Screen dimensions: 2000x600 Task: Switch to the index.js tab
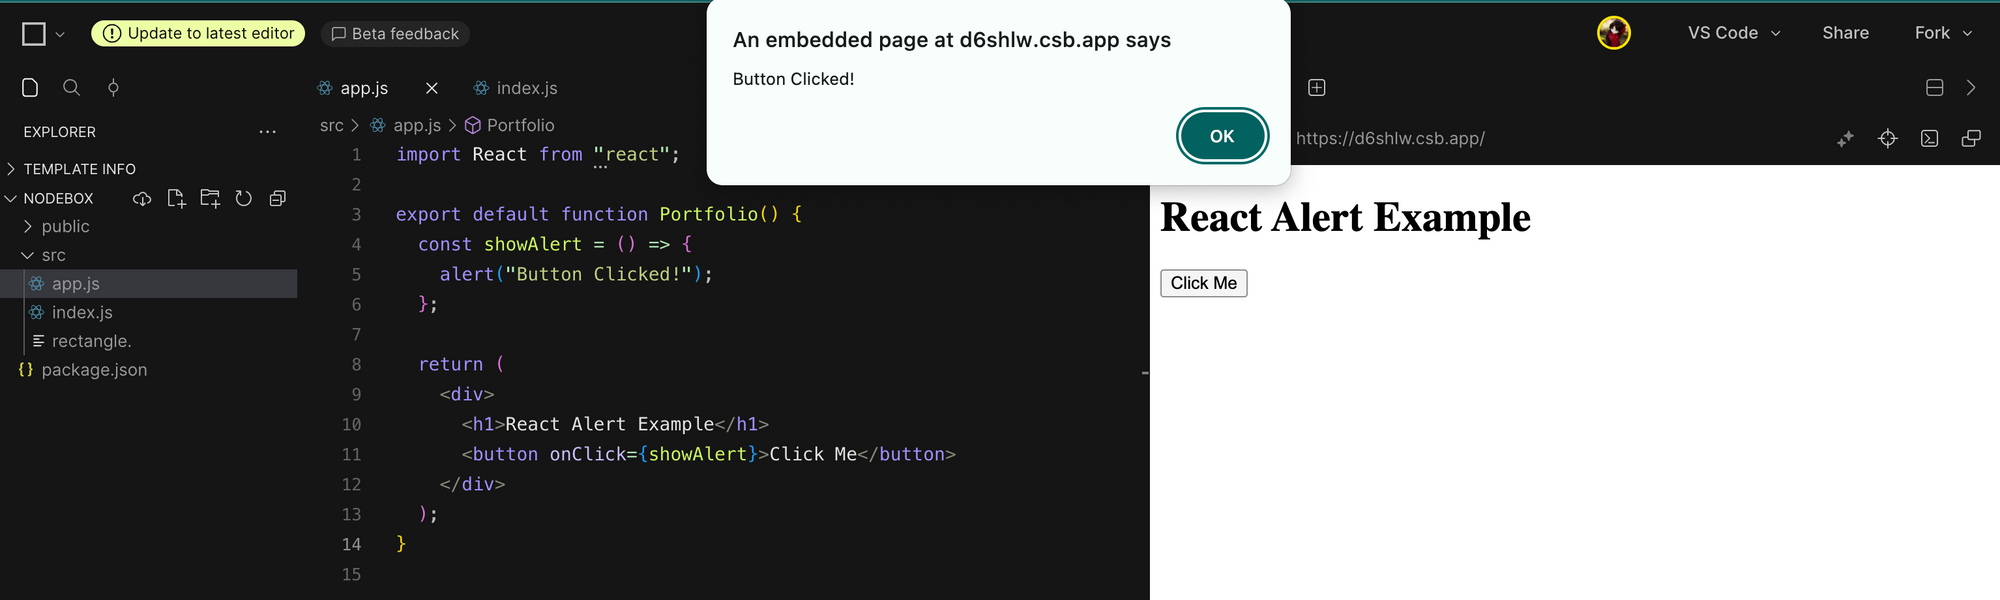[526, 88]
